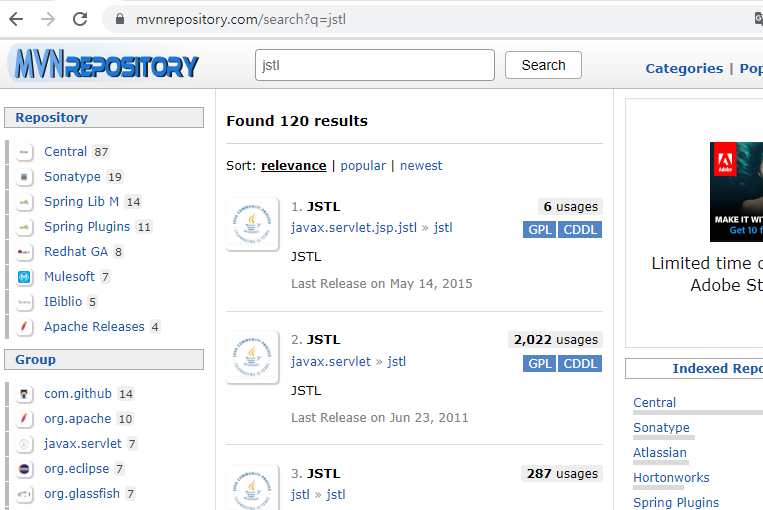Reload the page with refresh icon

[x=80, y=19]
